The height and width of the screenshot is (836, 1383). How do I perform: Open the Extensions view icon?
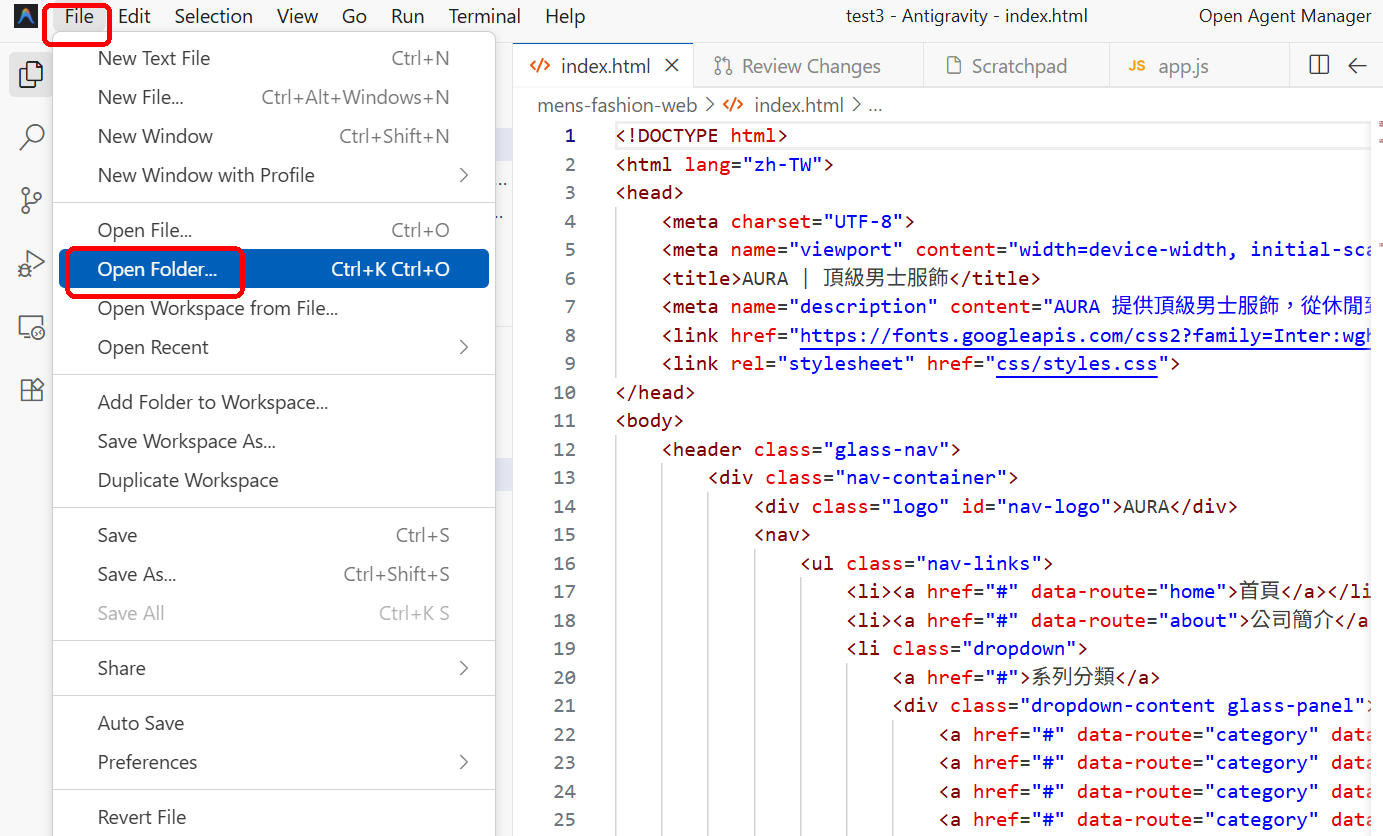click(x=31, y=390)
